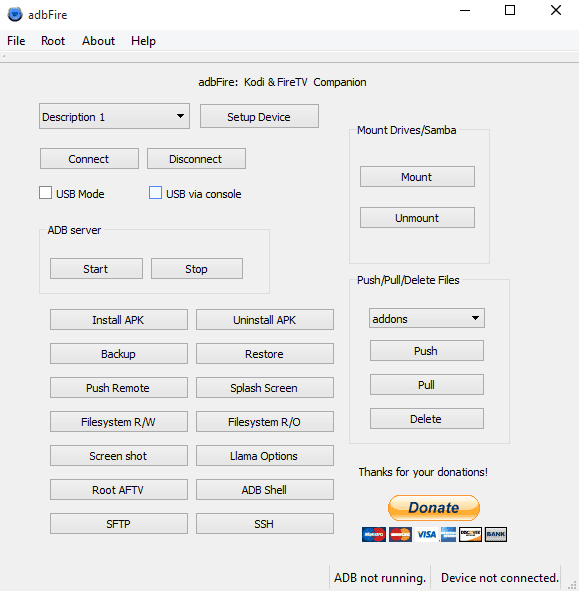Image resolution: width=579 pixels, height=591 pixels.
Task: Click the Root AFTV button
Action: coord(119,490)
